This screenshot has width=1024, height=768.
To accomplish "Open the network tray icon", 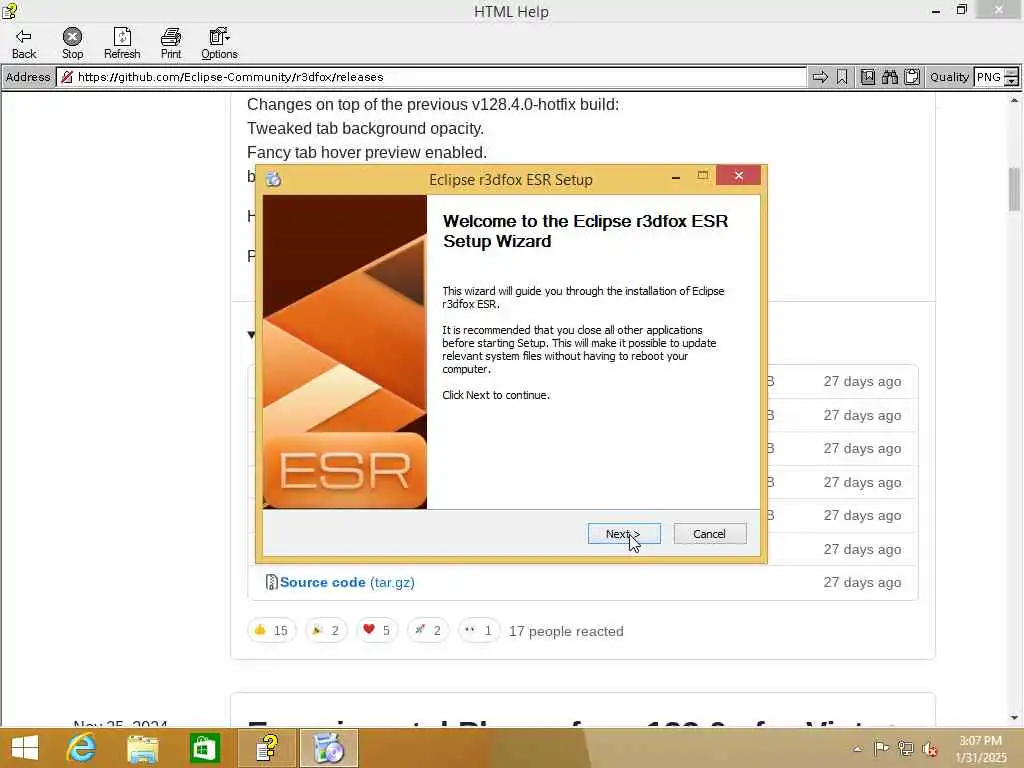I will click(x=905, y=748).
